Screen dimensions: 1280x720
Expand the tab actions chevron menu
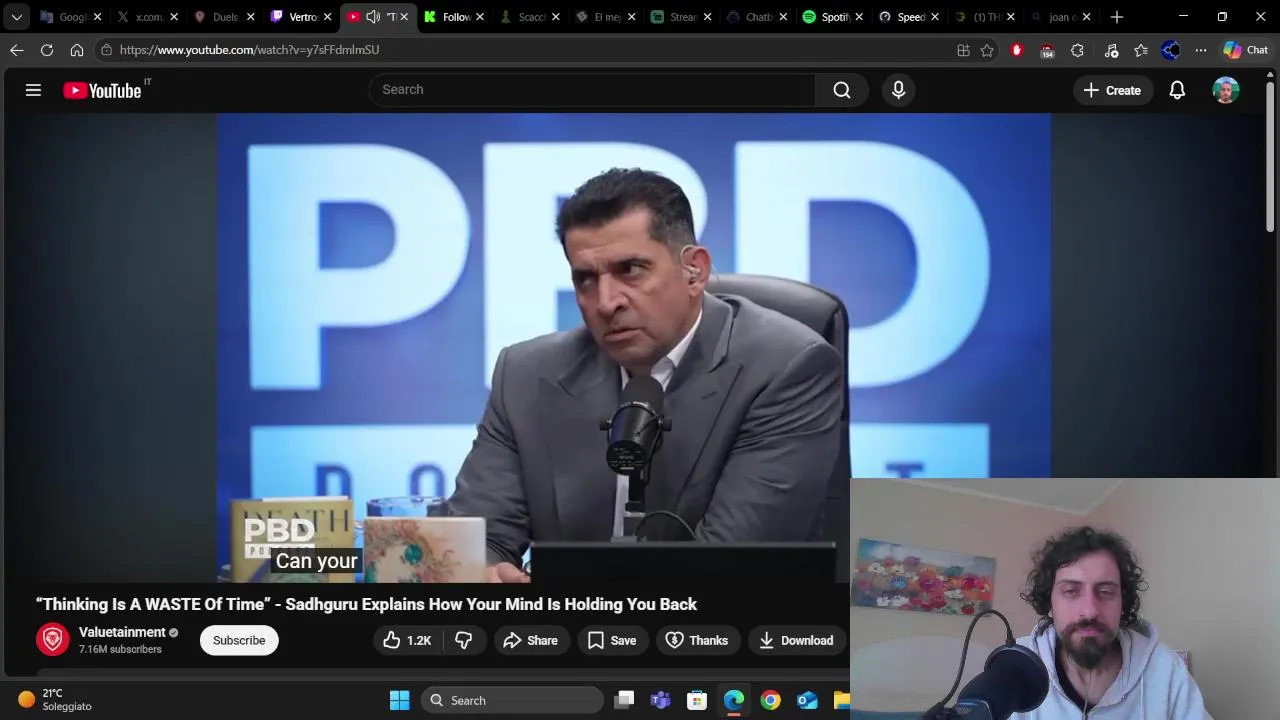(x=17, y=17)
